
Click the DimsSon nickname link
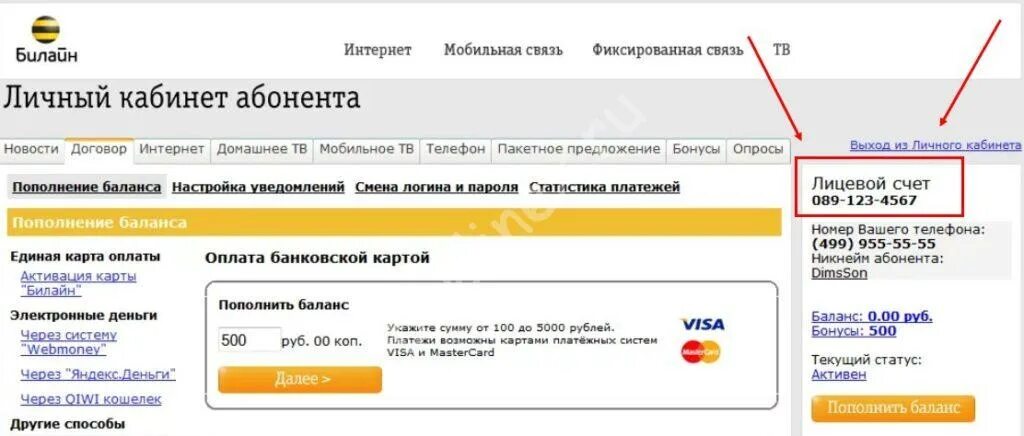pos(839,273)
